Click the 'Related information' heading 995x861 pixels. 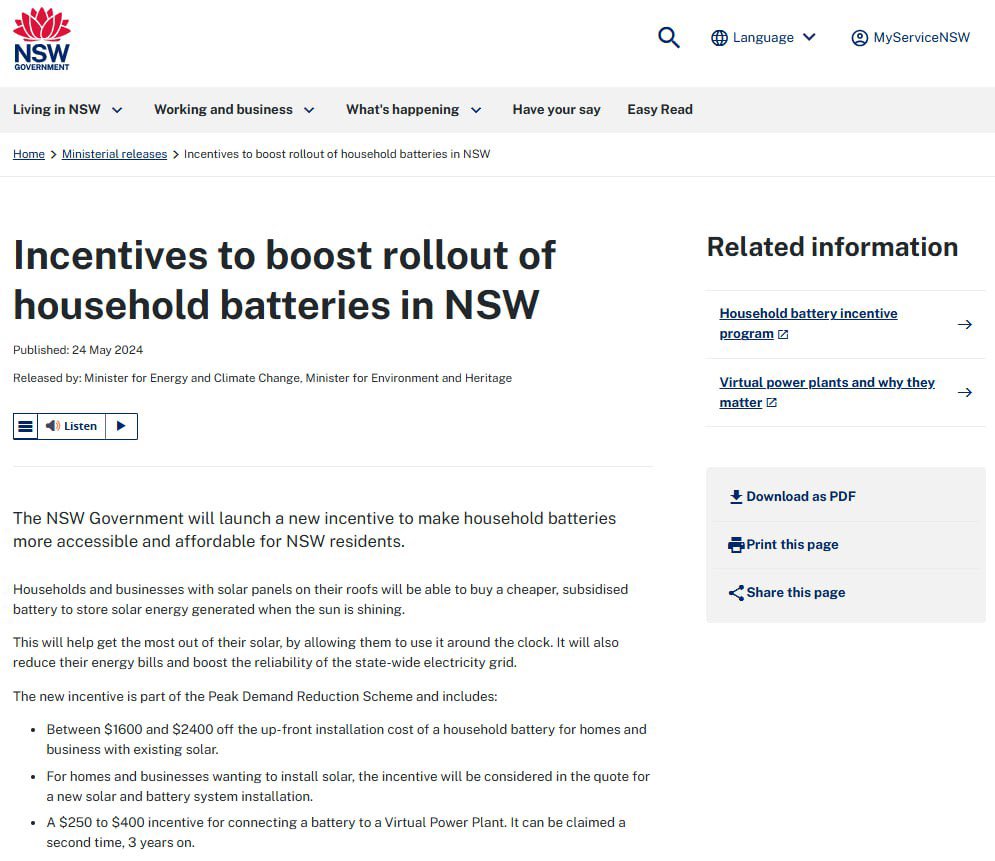(832, 247)
